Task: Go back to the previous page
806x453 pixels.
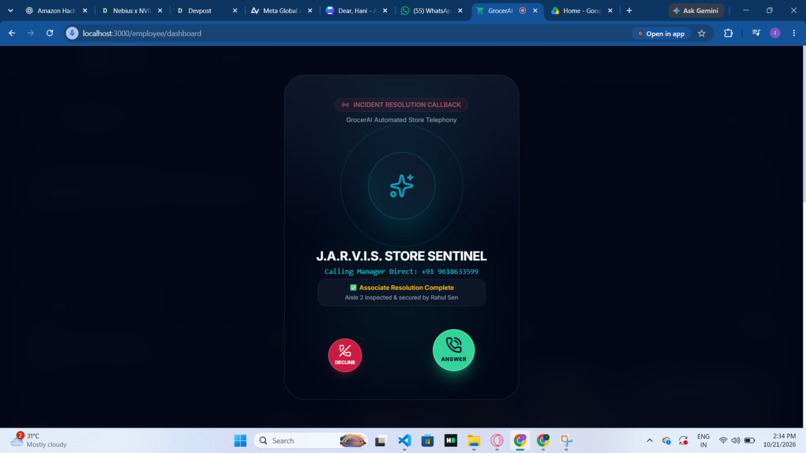Action: [12, 33]
